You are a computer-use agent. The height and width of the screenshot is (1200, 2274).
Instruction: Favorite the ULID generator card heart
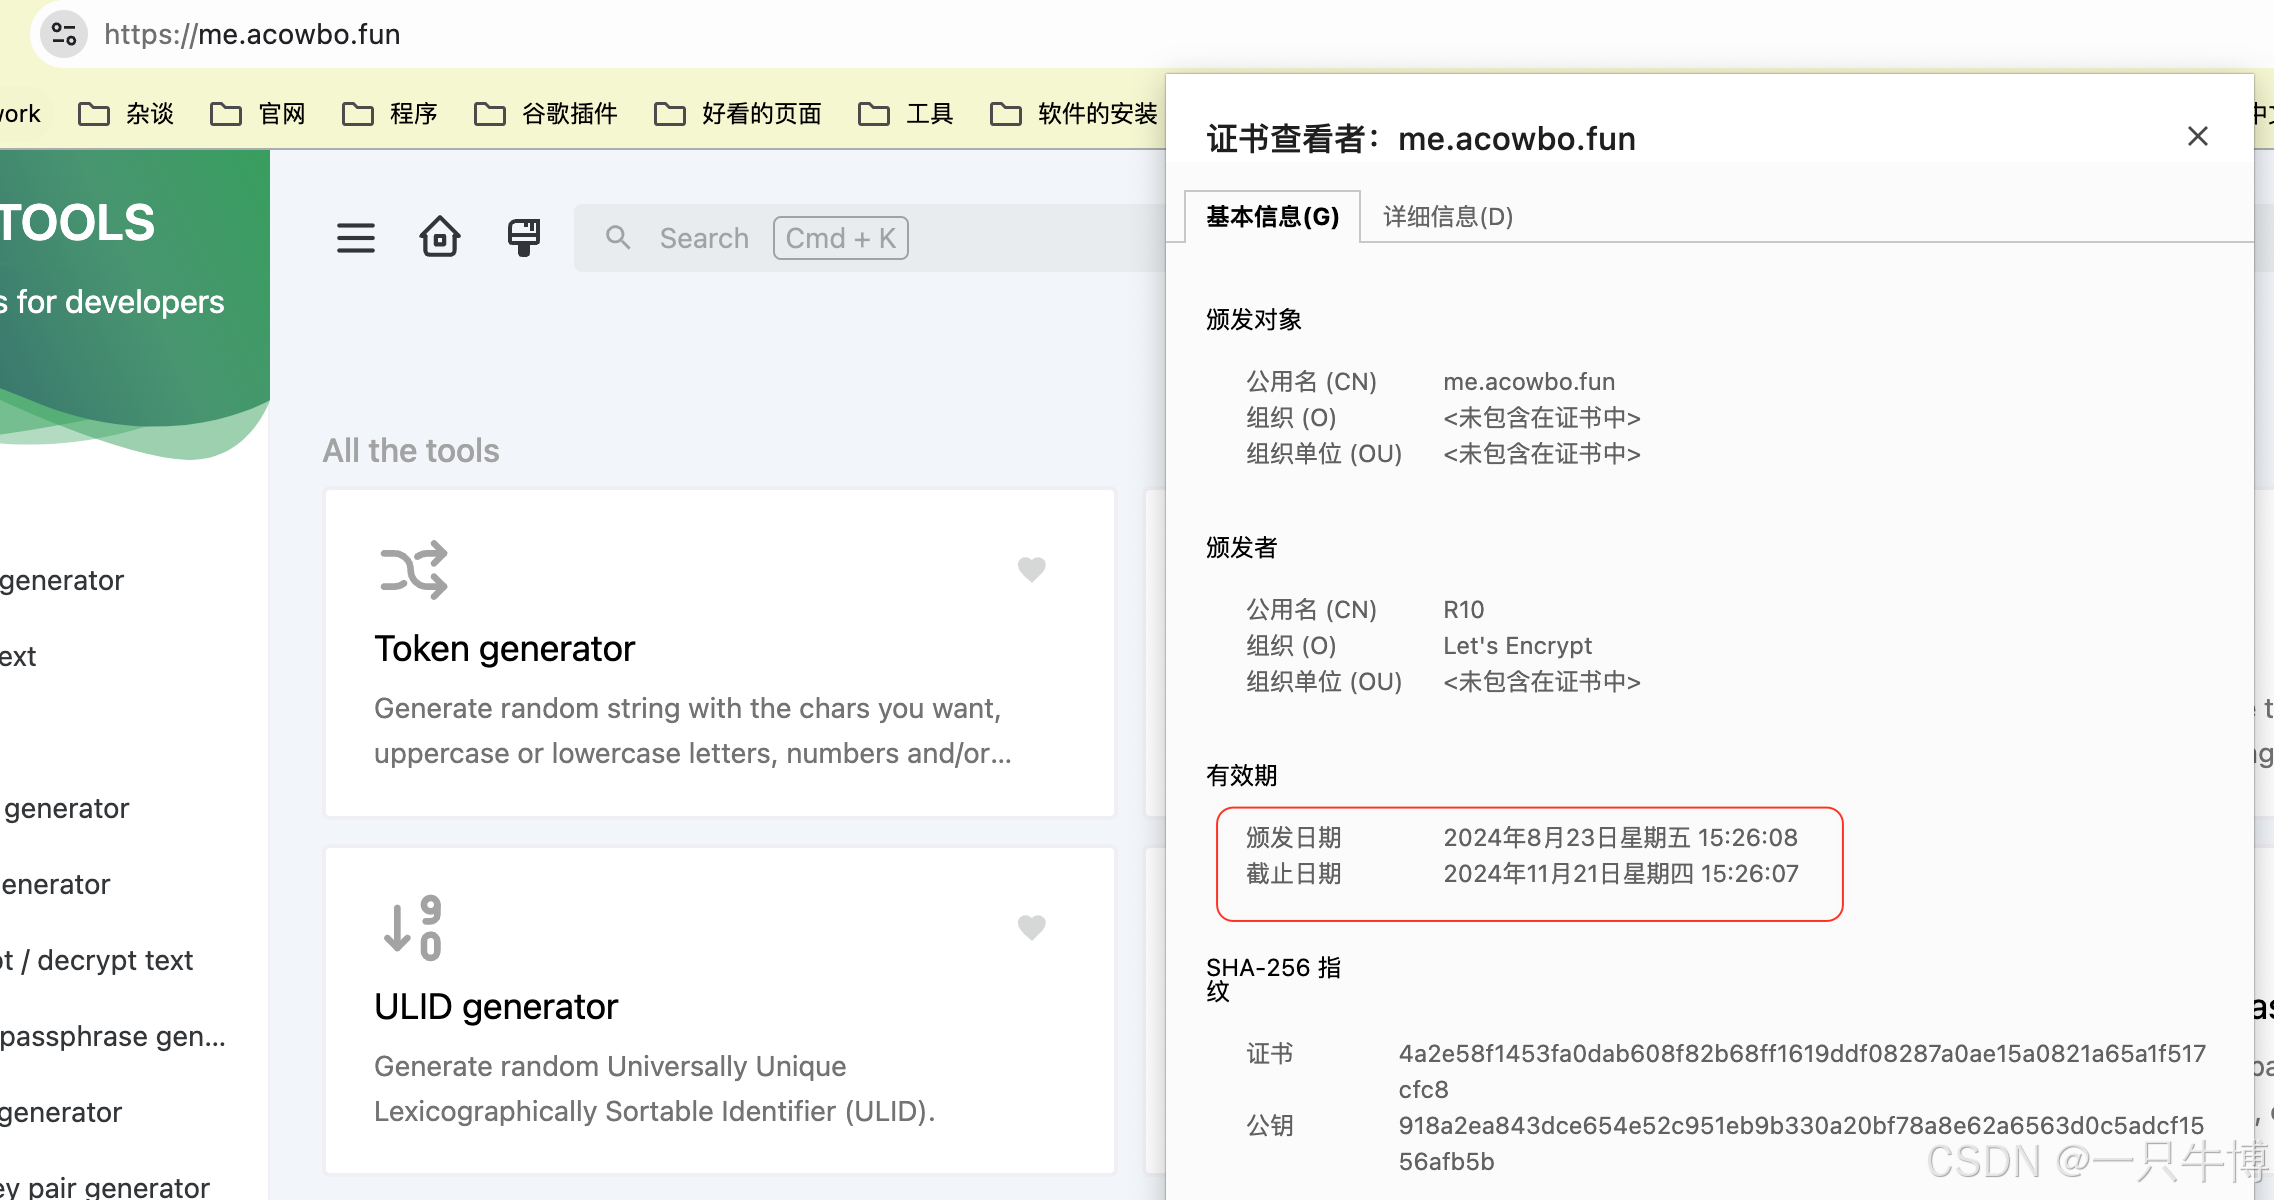[x=1031, y=927]
